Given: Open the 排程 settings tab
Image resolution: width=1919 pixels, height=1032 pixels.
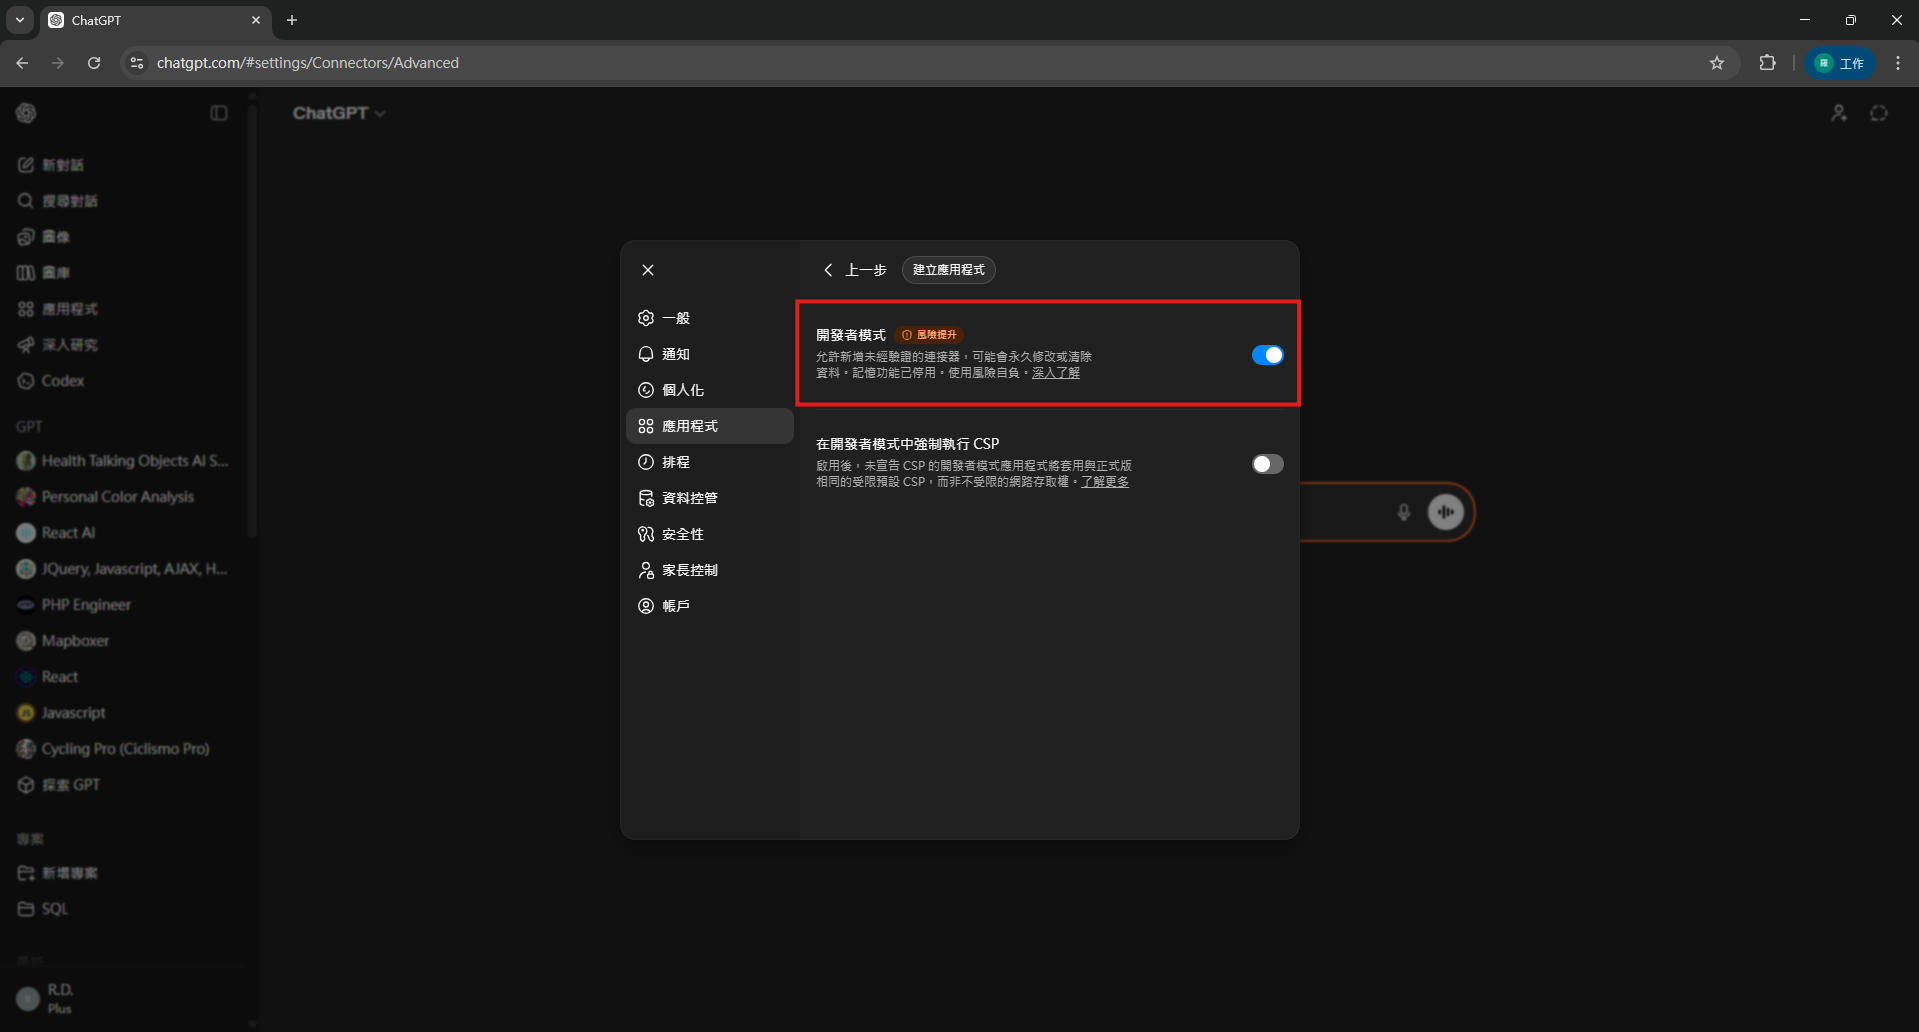Looking at the screenshot, I should tap(710, 462).
